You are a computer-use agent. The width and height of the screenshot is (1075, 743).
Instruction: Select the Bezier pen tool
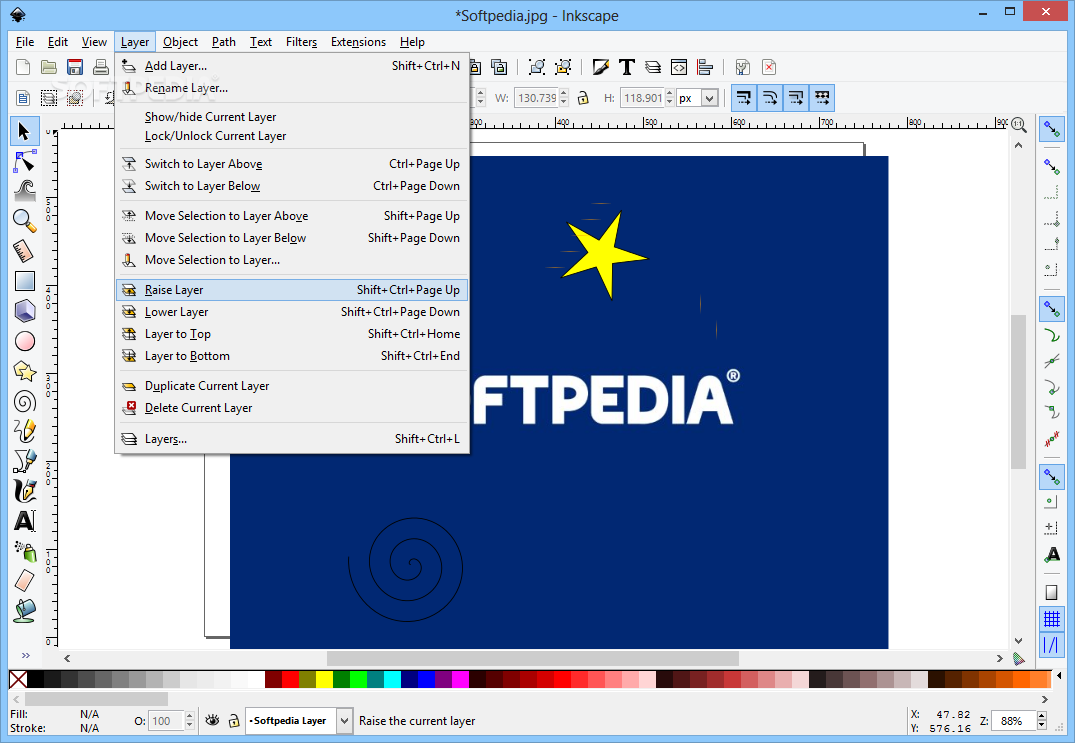click(24, 461)
